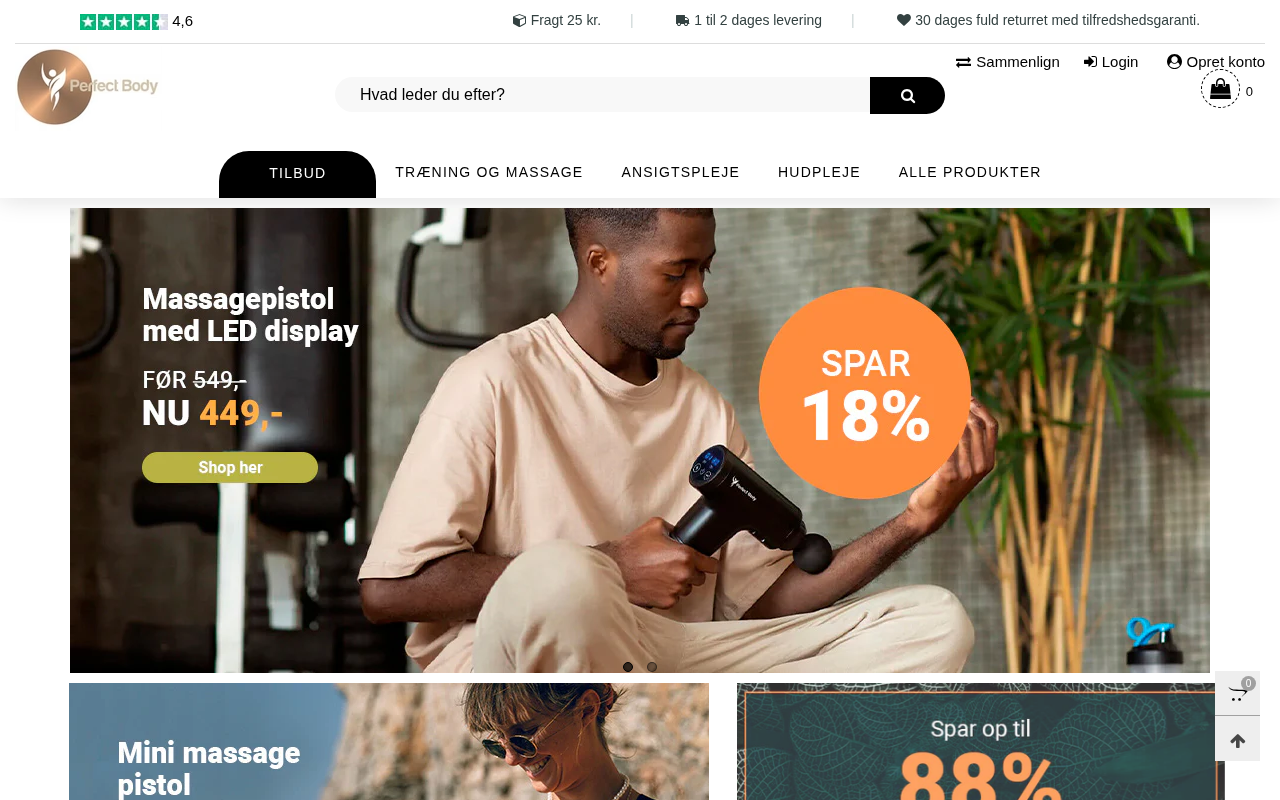Viewport: 1280px width, 800px height.
Task: Select the first carousel slide dot
Action: pos(628,667)
